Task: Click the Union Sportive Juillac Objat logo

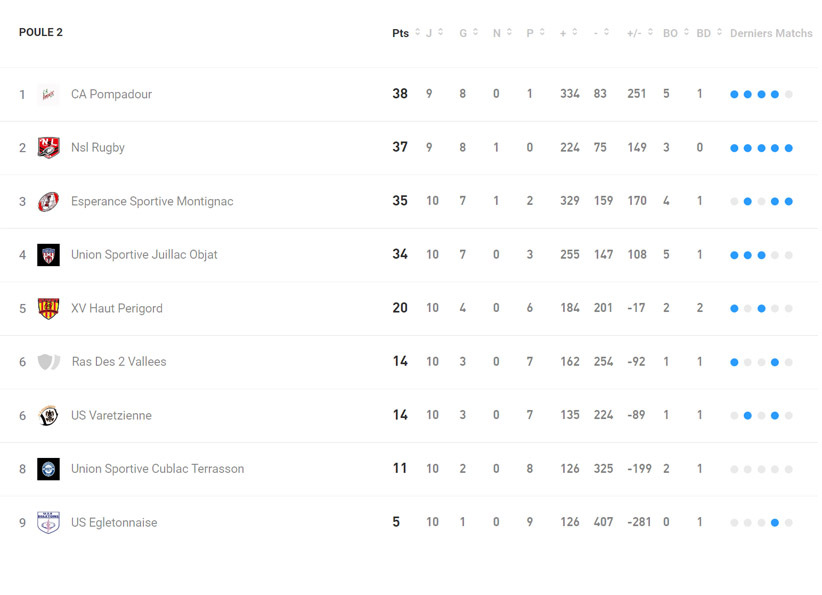Action: point(48,255)
